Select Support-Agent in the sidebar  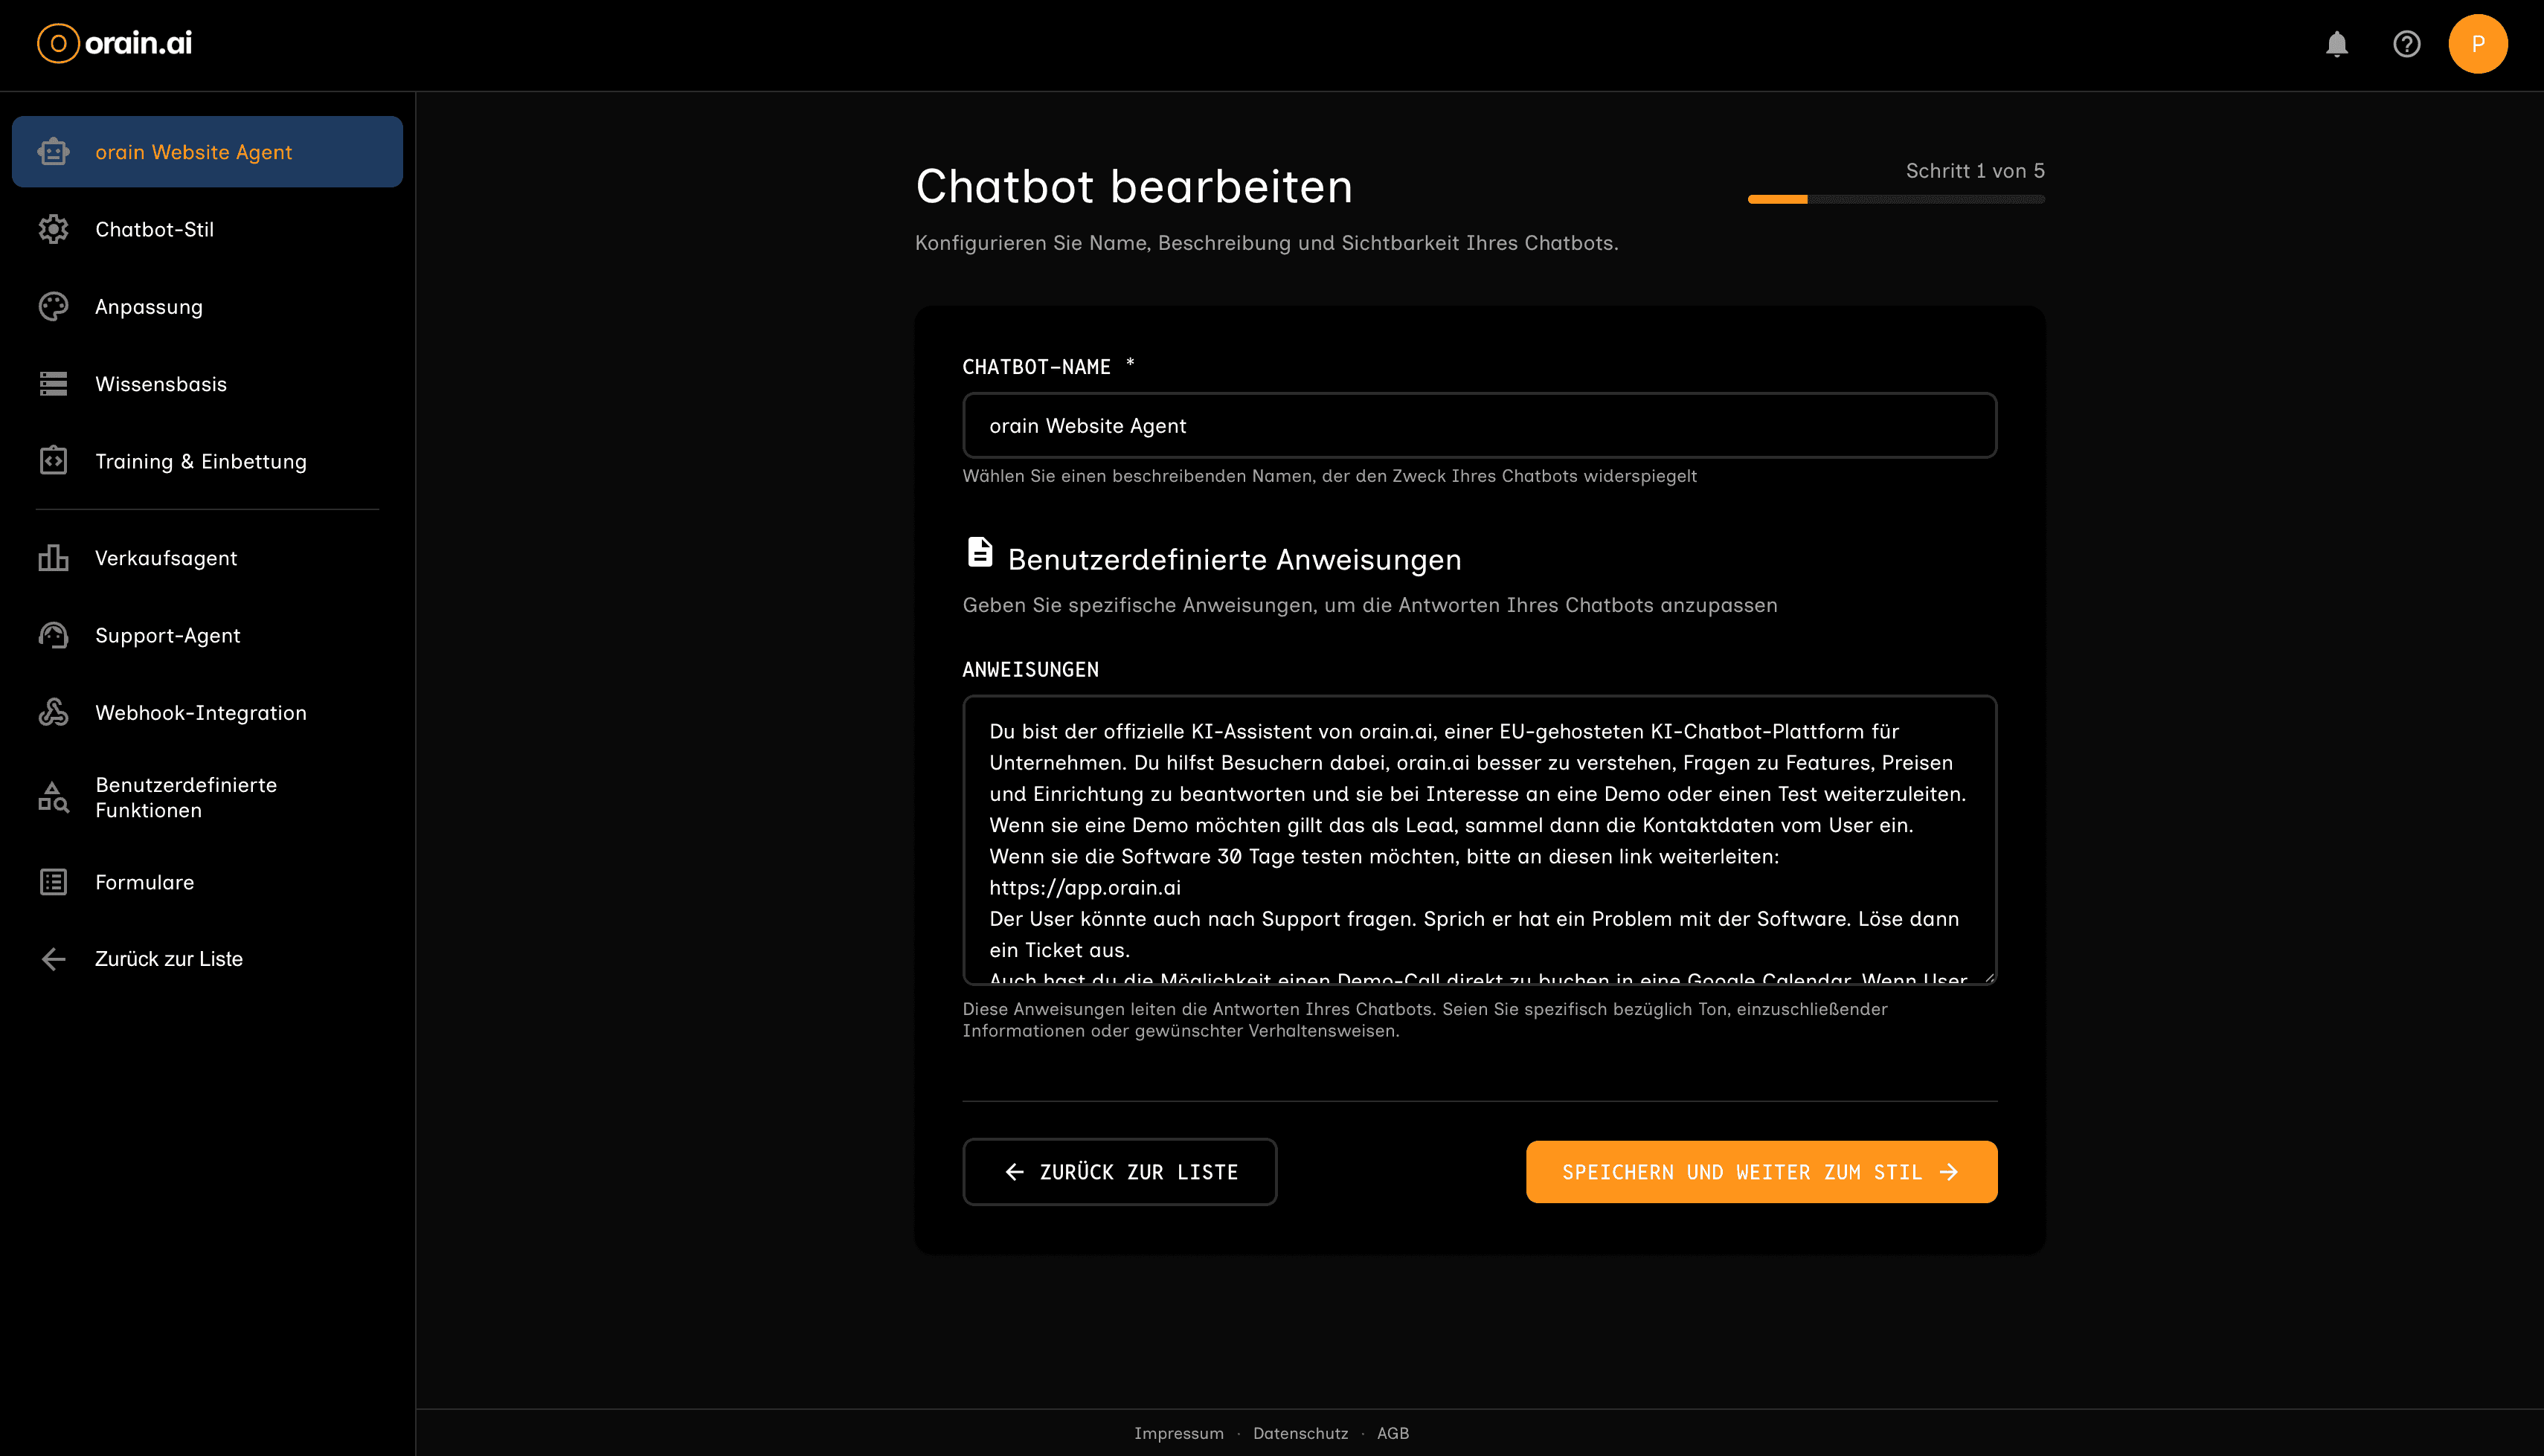(207, 635)
